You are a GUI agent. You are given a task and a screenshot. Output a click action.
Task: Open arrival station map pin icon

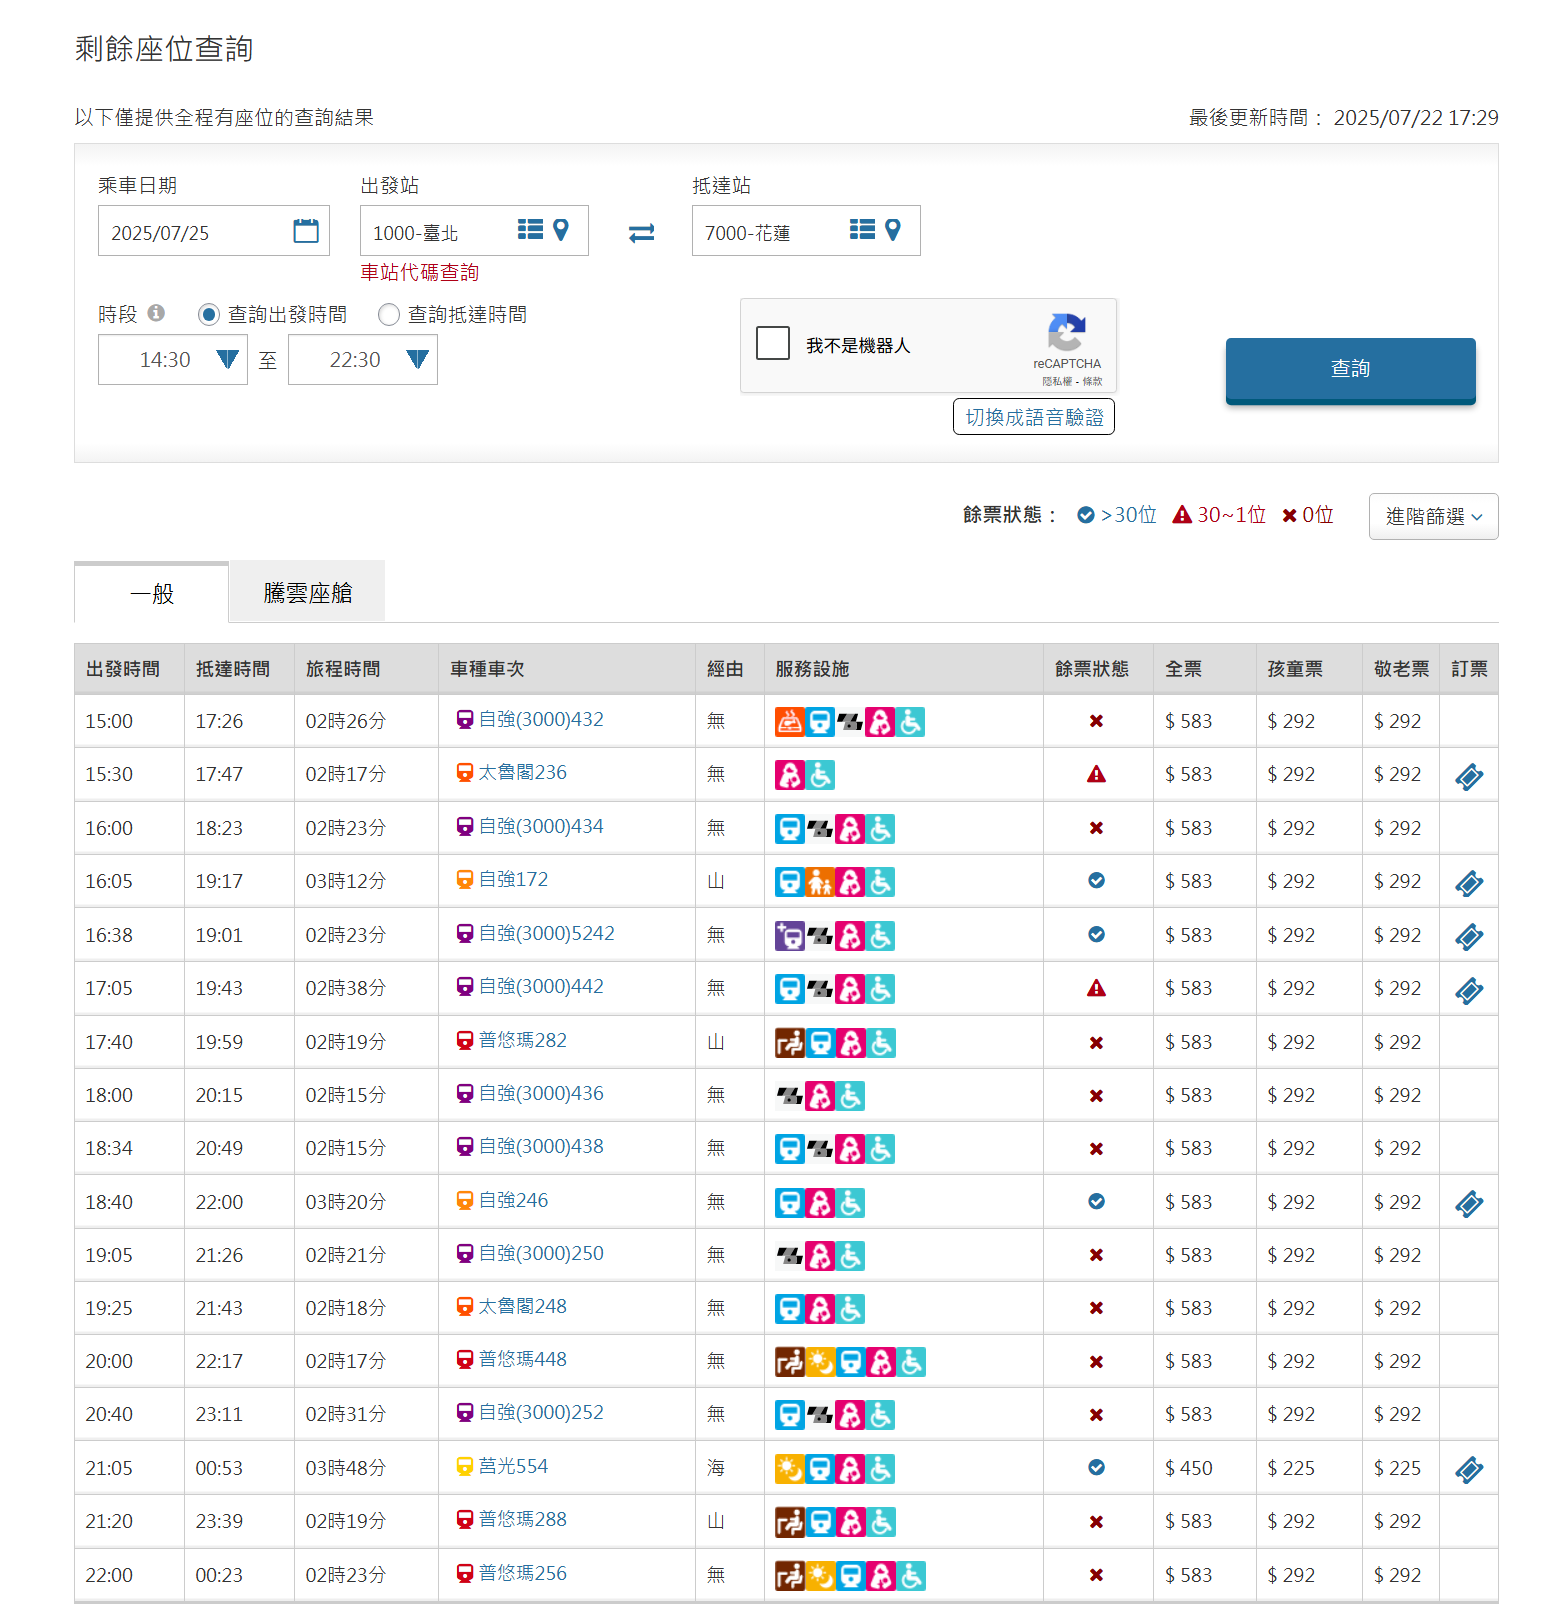(893, 230)
